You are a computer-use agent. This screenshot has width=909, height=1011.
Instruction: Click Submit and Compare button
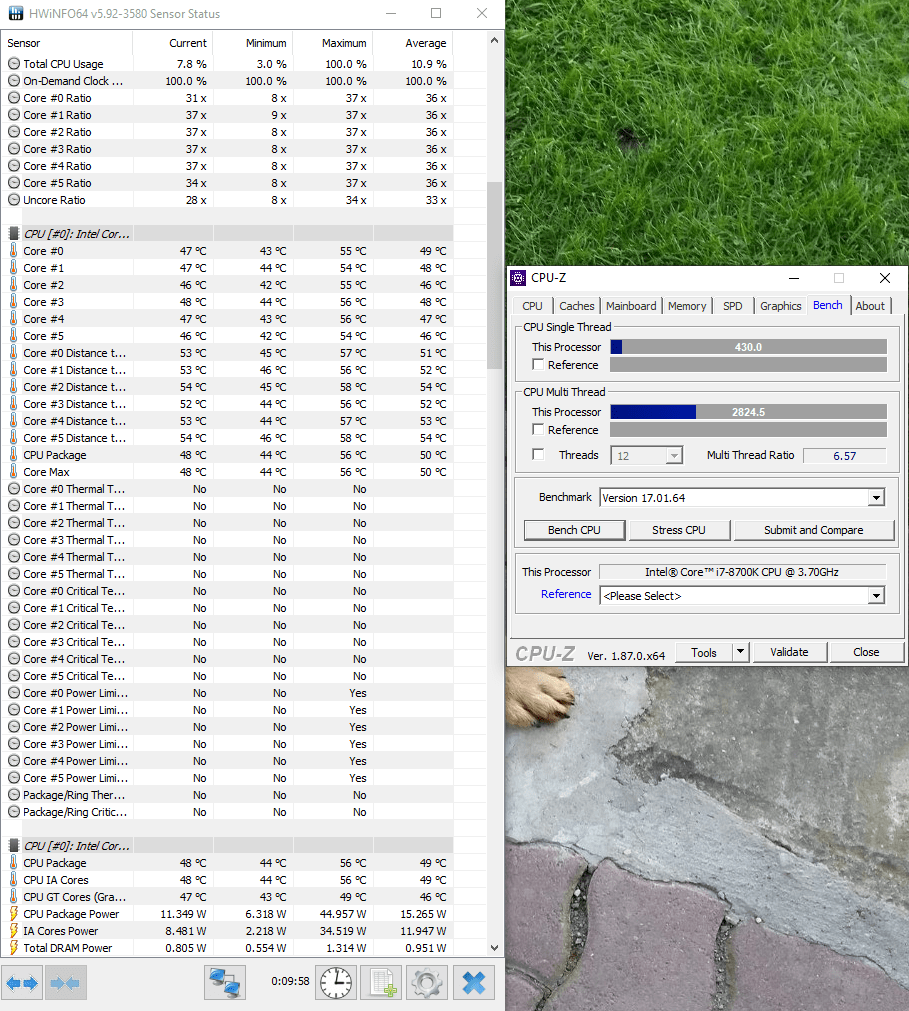814,530
